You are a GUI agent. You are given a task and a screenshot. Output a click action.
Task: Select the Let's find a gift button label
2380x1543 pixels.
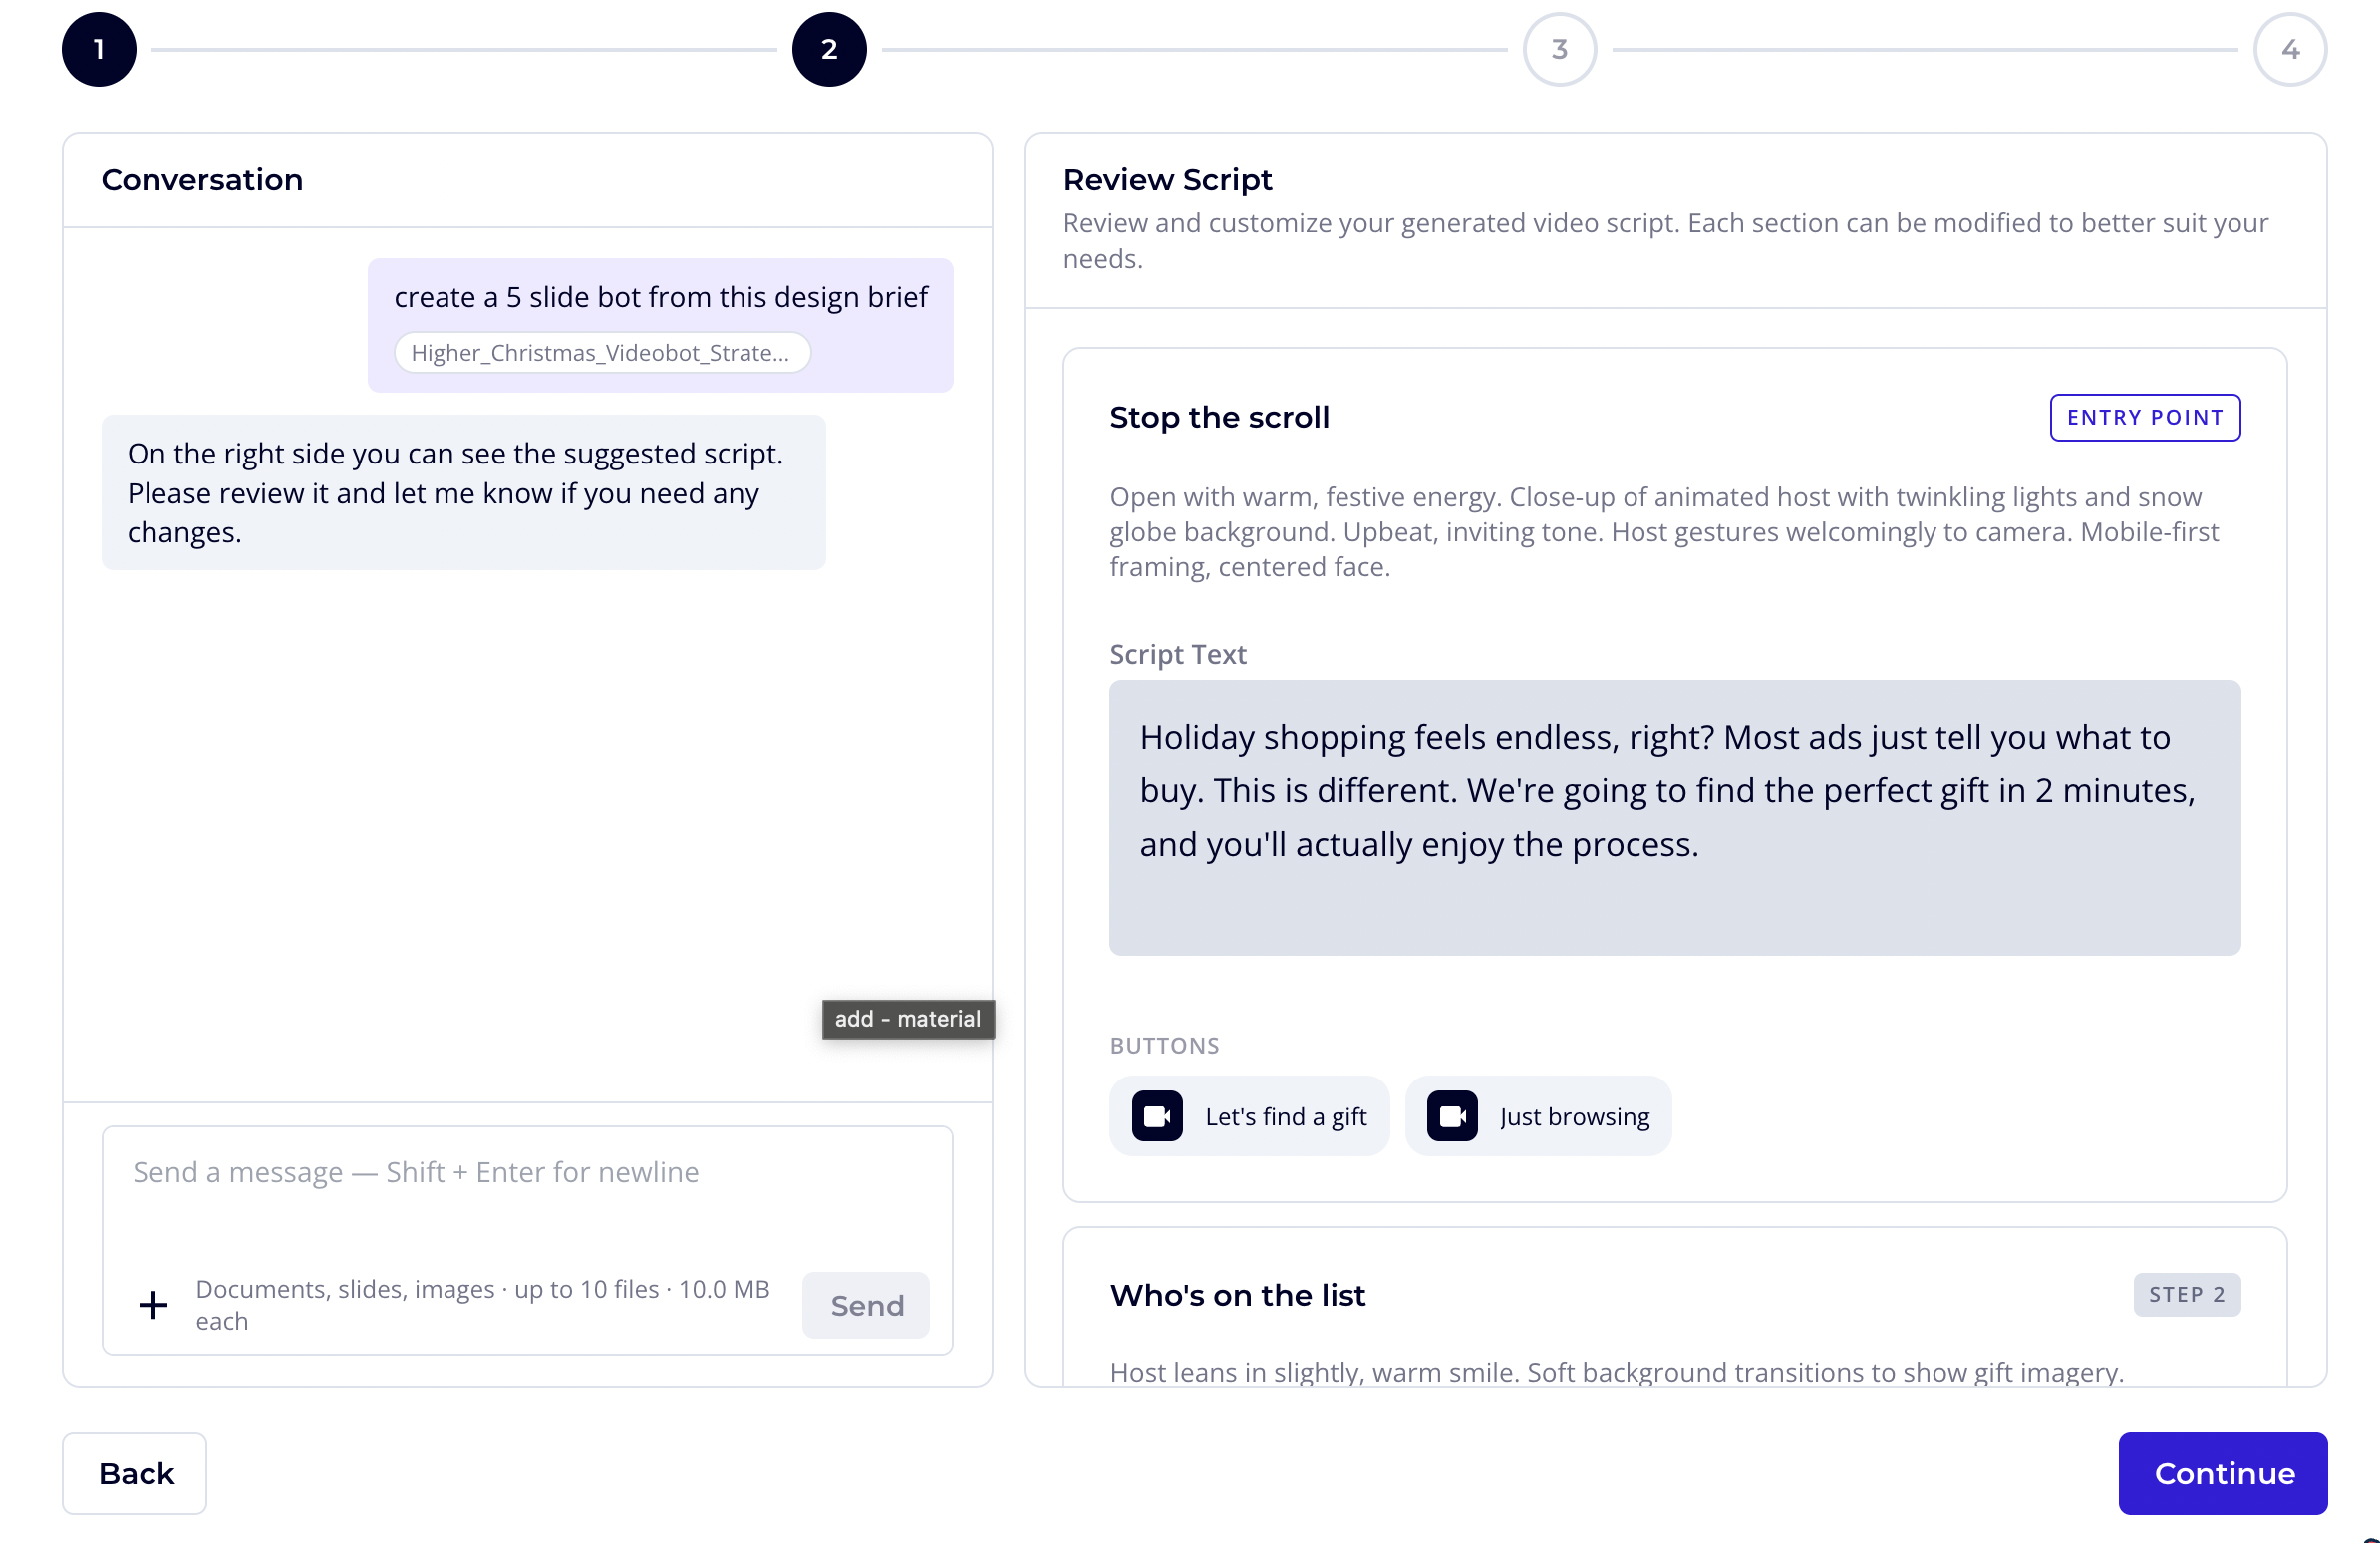[1286, 1116]
